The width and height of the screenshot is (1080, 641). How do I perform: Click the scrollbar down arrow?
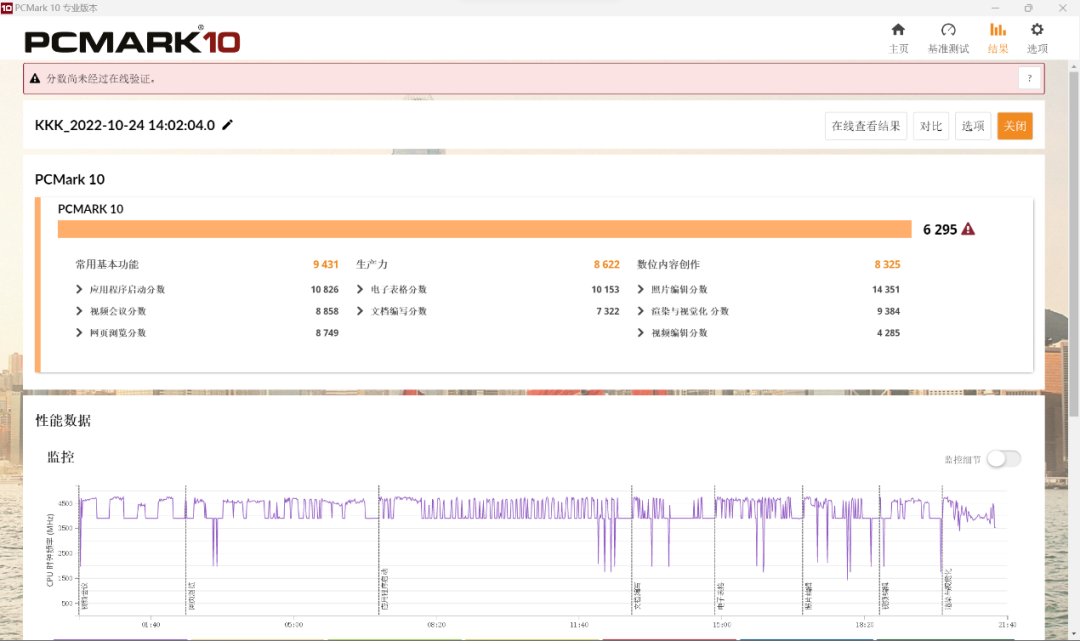(x=1073, y=634)
